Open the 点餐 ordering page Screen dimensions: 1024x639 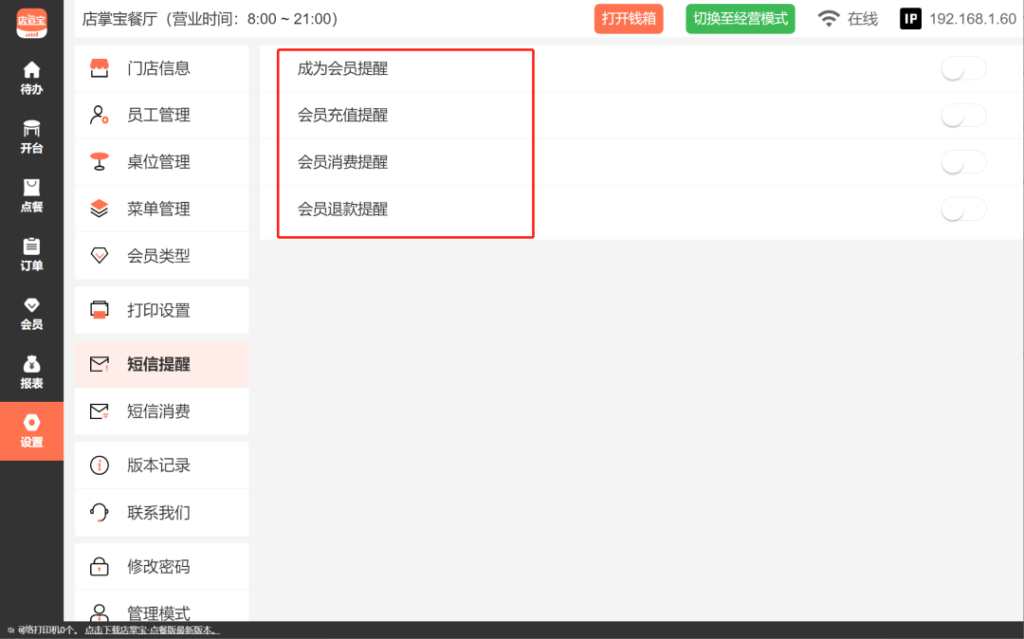click(31, 196)
